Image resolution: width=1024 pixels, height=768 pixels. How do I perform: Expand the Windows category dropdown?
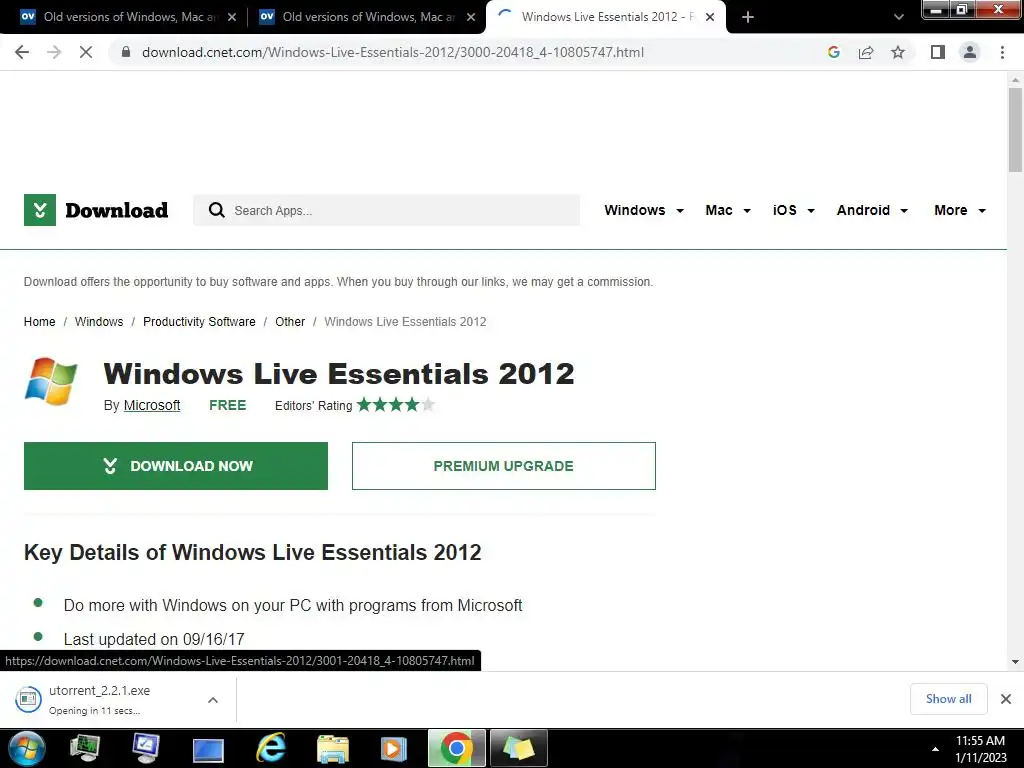coord(644,210)
